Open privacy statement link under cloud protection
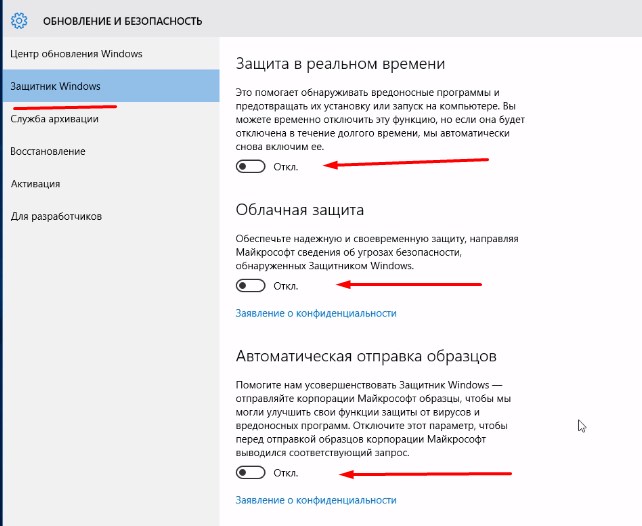 [316, 313]
